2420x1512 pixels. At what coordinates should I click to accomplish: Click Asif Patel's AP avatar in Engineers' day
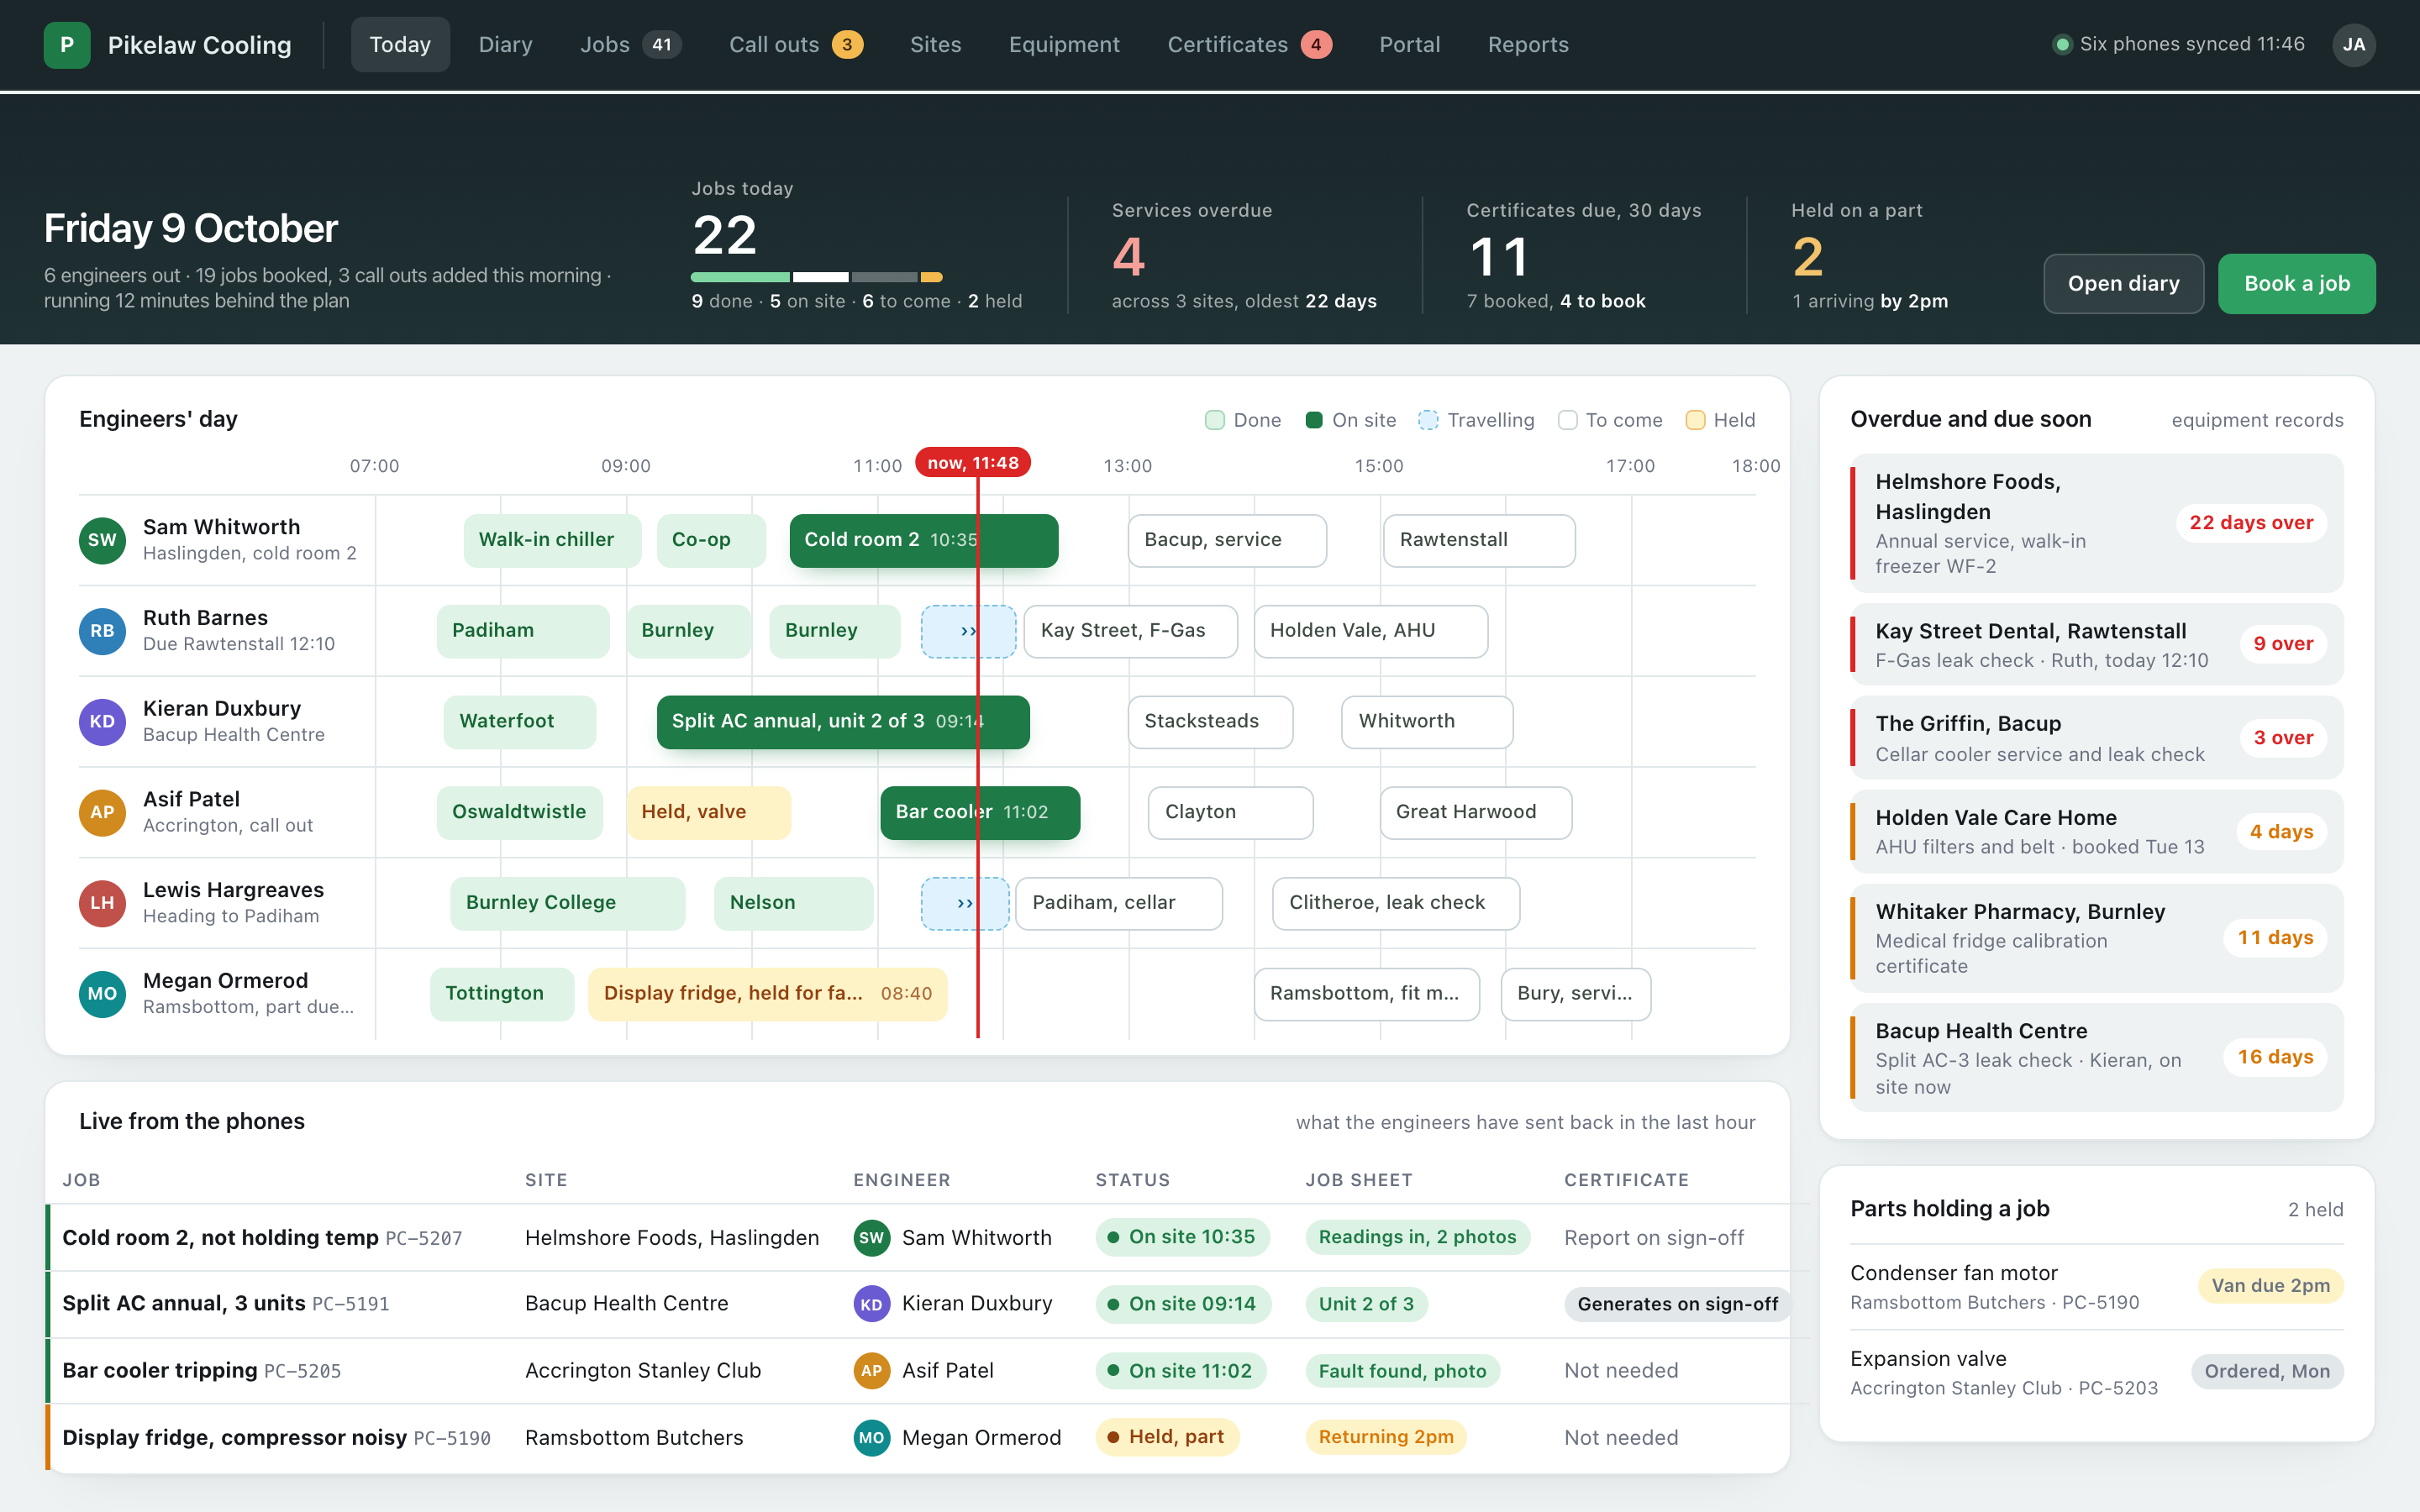(102, 812)
